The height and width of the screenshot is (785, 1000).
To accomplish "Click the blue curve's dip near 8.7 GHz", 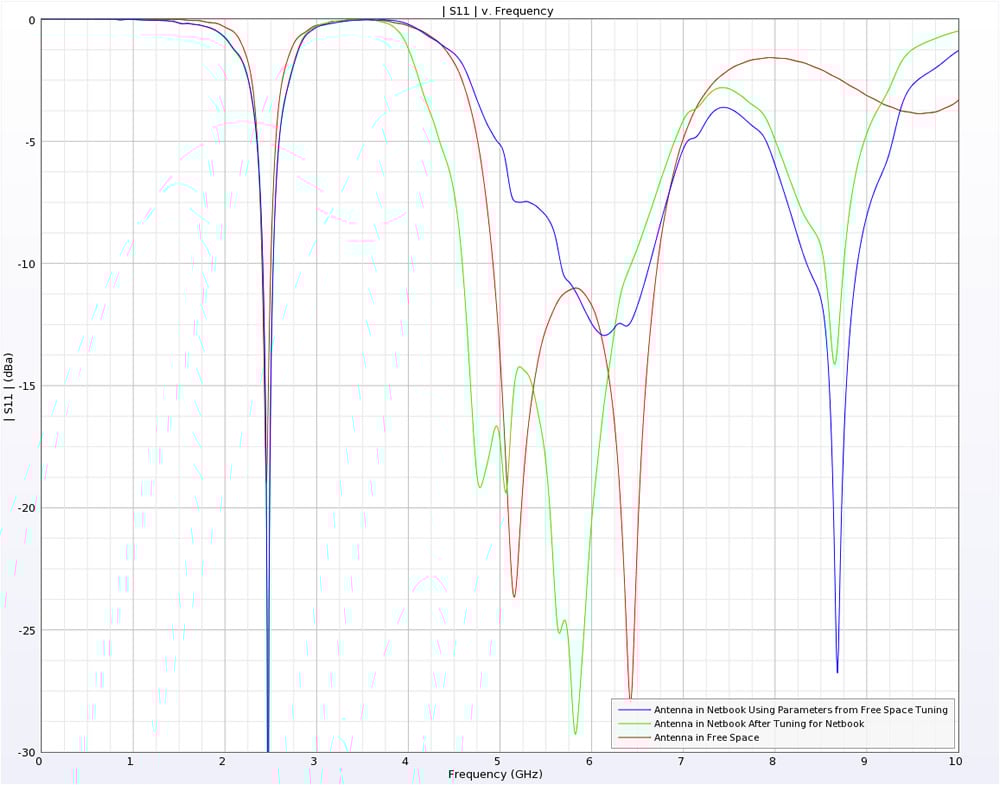I will [x=837, y=671].
